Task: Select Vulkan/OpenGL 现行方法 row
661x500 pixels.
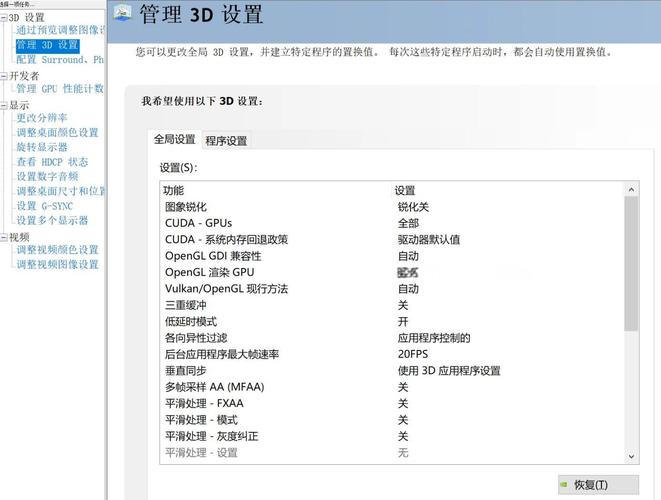Action: coord(392,289)
